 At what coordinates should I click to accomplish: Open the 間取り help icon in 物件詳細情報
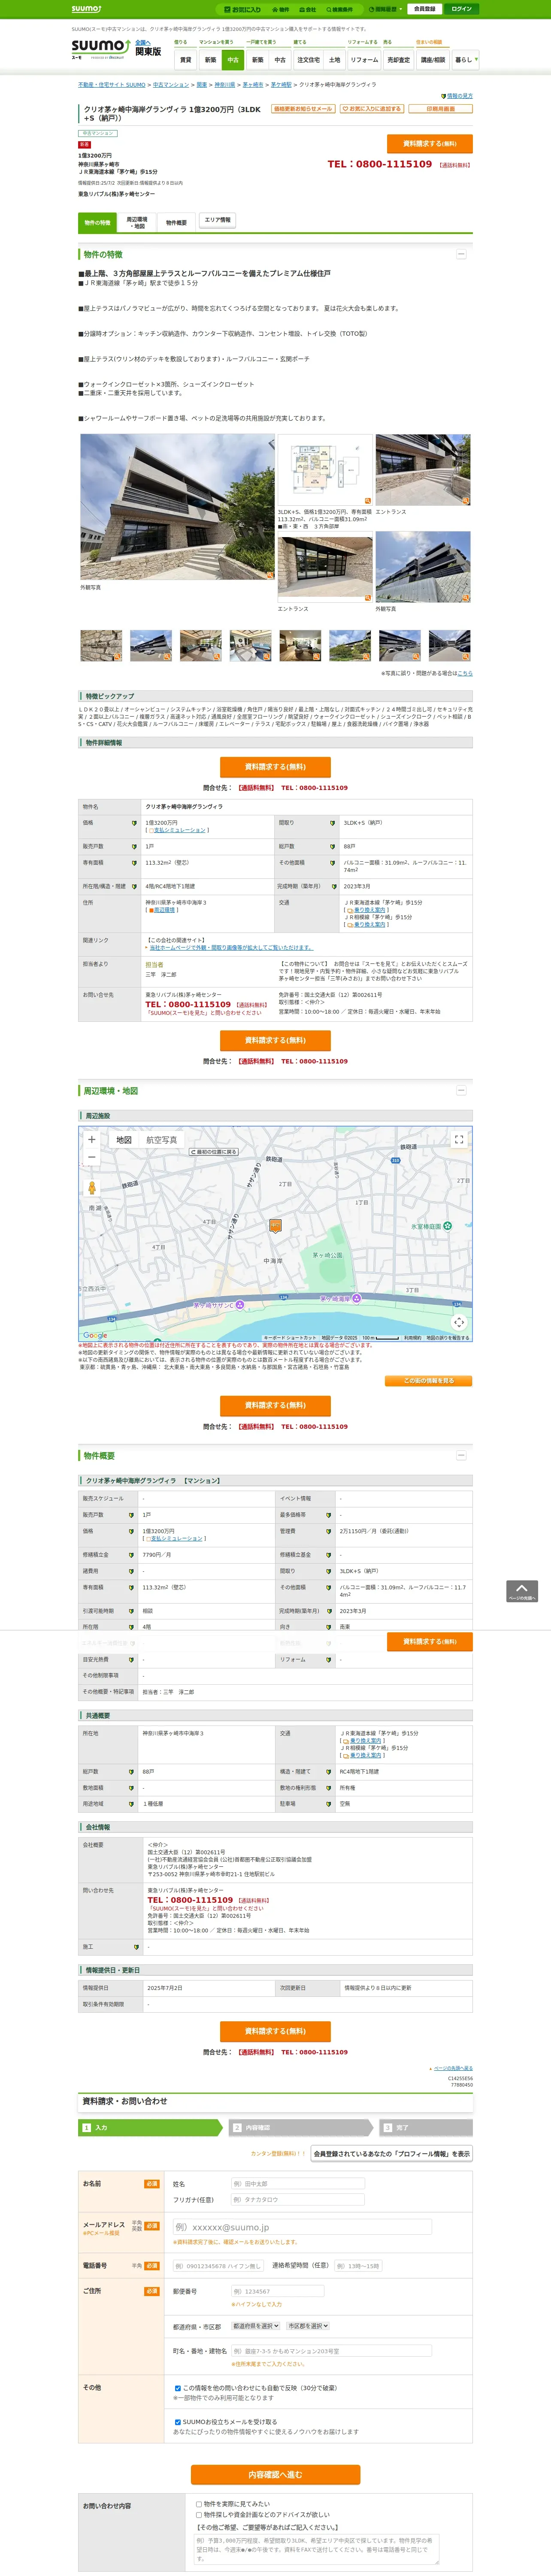pyautogui.click(x=332, y=823)
